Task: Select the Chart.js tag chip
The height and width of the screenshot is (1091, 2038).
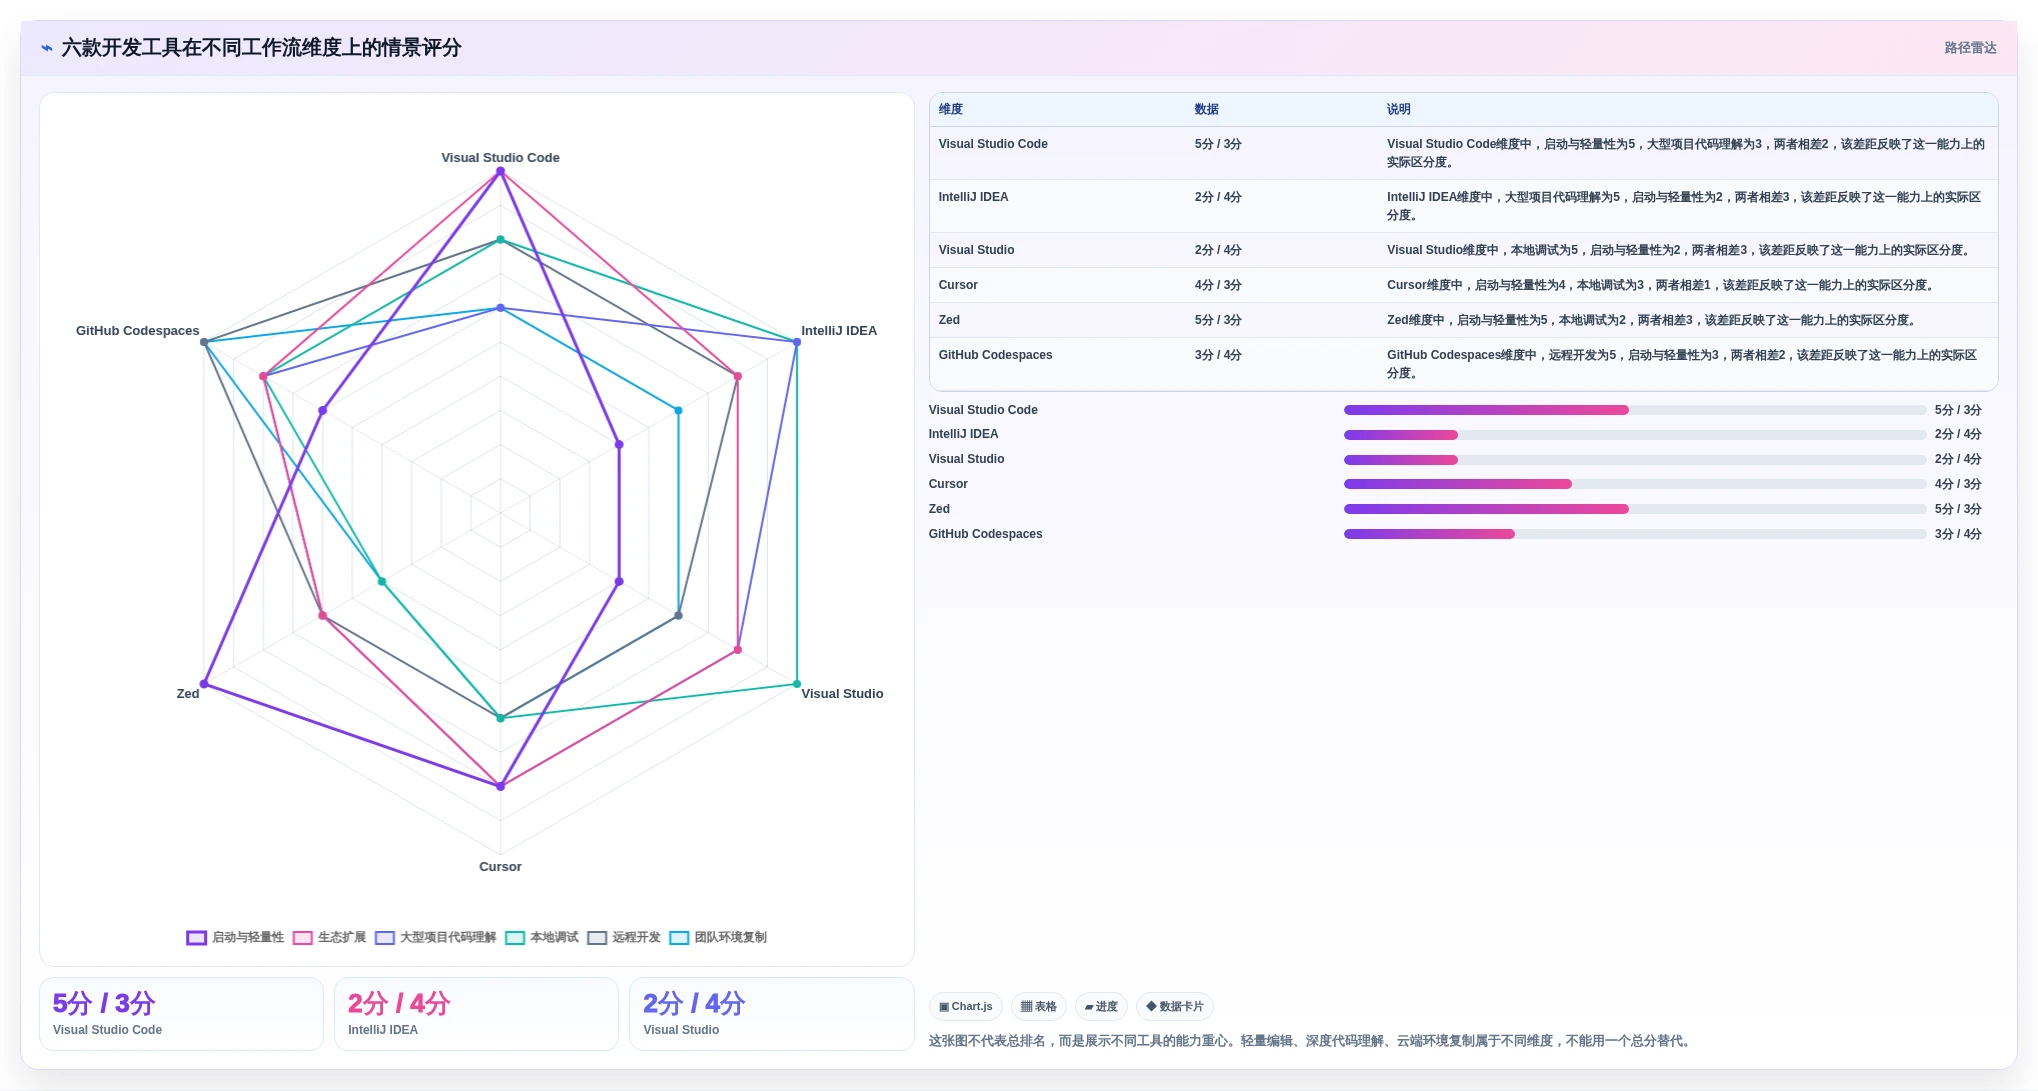Action: tap(966, 1007)
